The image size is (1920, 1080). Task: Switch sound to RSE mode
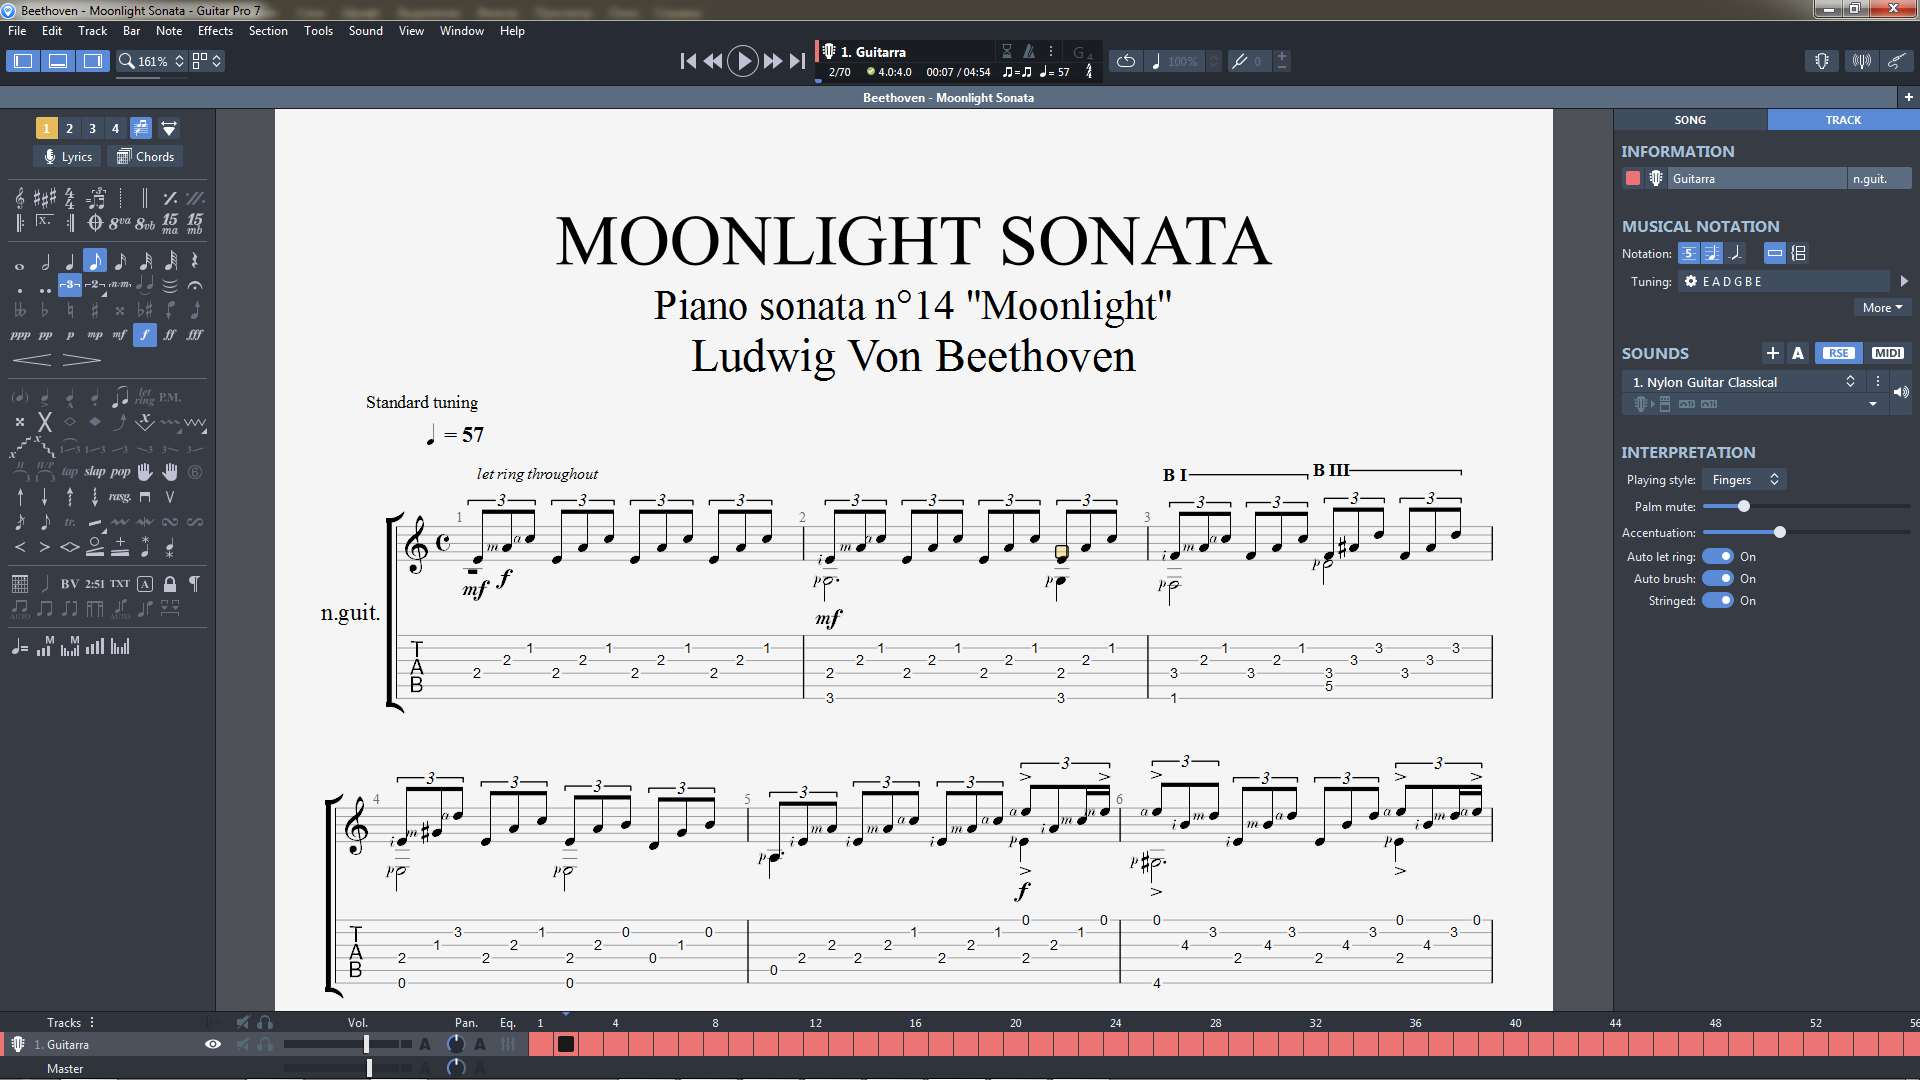(x=1838, y=353)
